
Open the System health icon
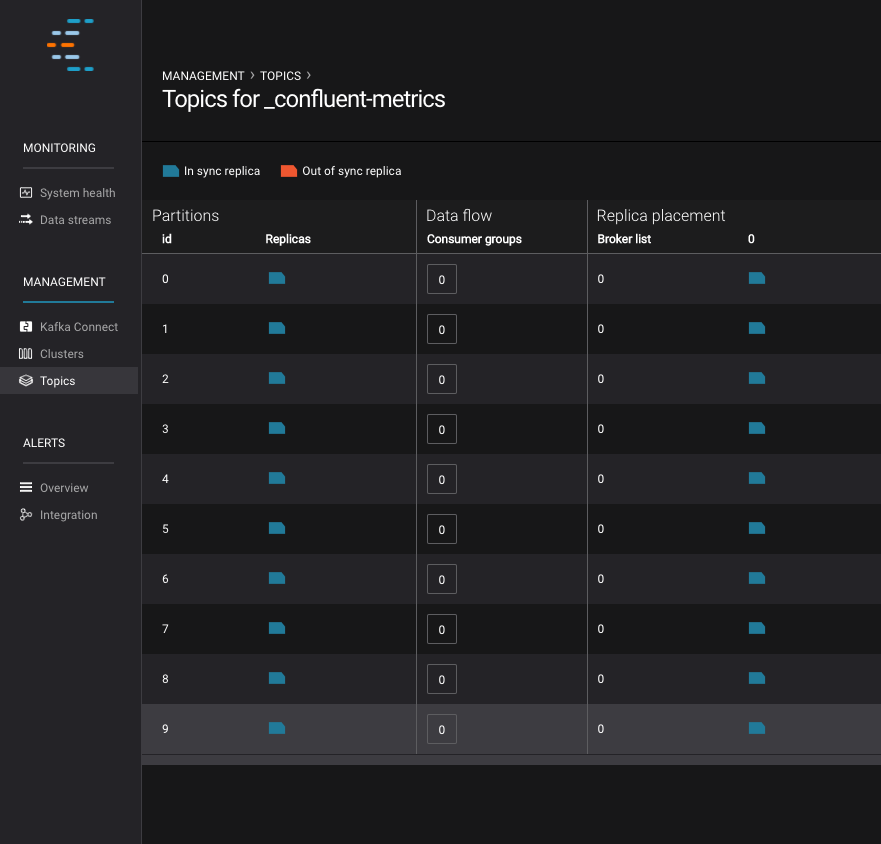26,193
